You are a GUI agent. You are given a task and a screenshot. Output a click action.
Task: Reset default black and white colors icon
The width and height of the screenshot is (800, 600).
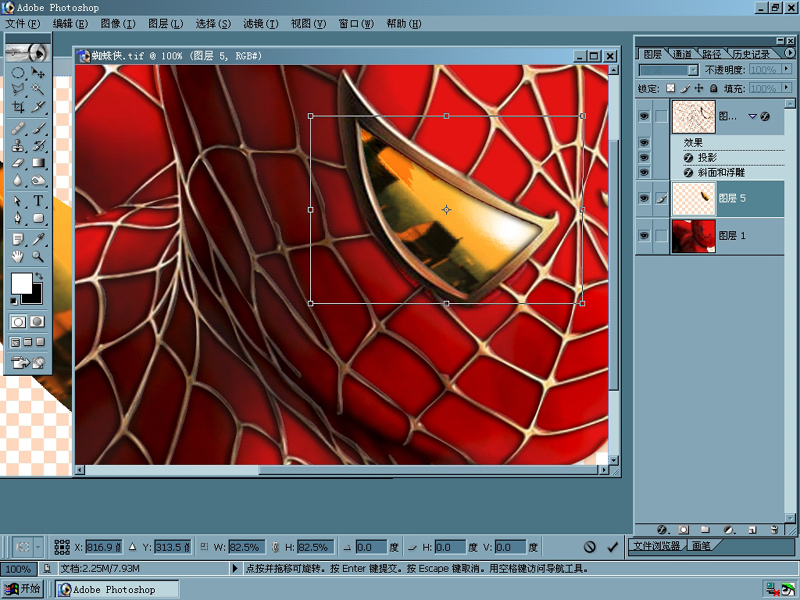[14, 301]
